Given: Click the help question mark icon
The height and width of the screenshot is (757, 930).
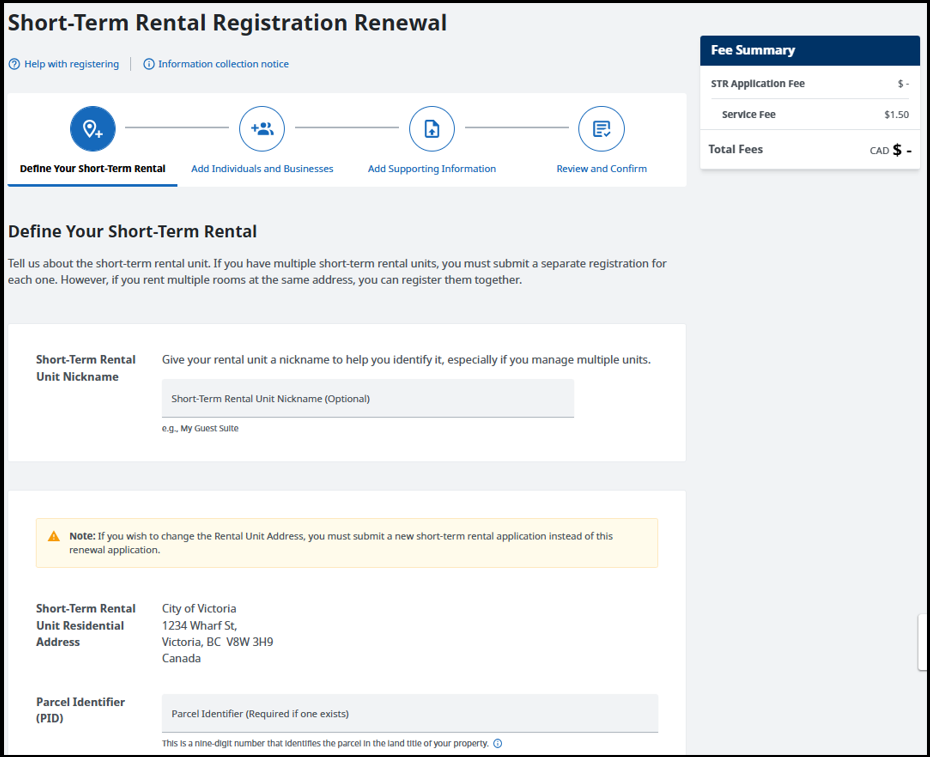Looking at the screenshot, I should pos(14,64).
